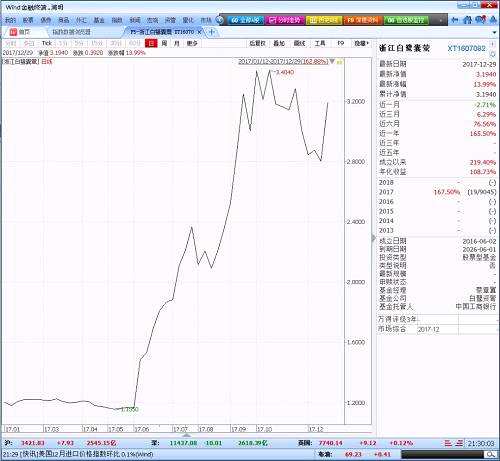Click the yellow icon next to date range
Screen dimensions: 500x461
[x=340, y=62]
